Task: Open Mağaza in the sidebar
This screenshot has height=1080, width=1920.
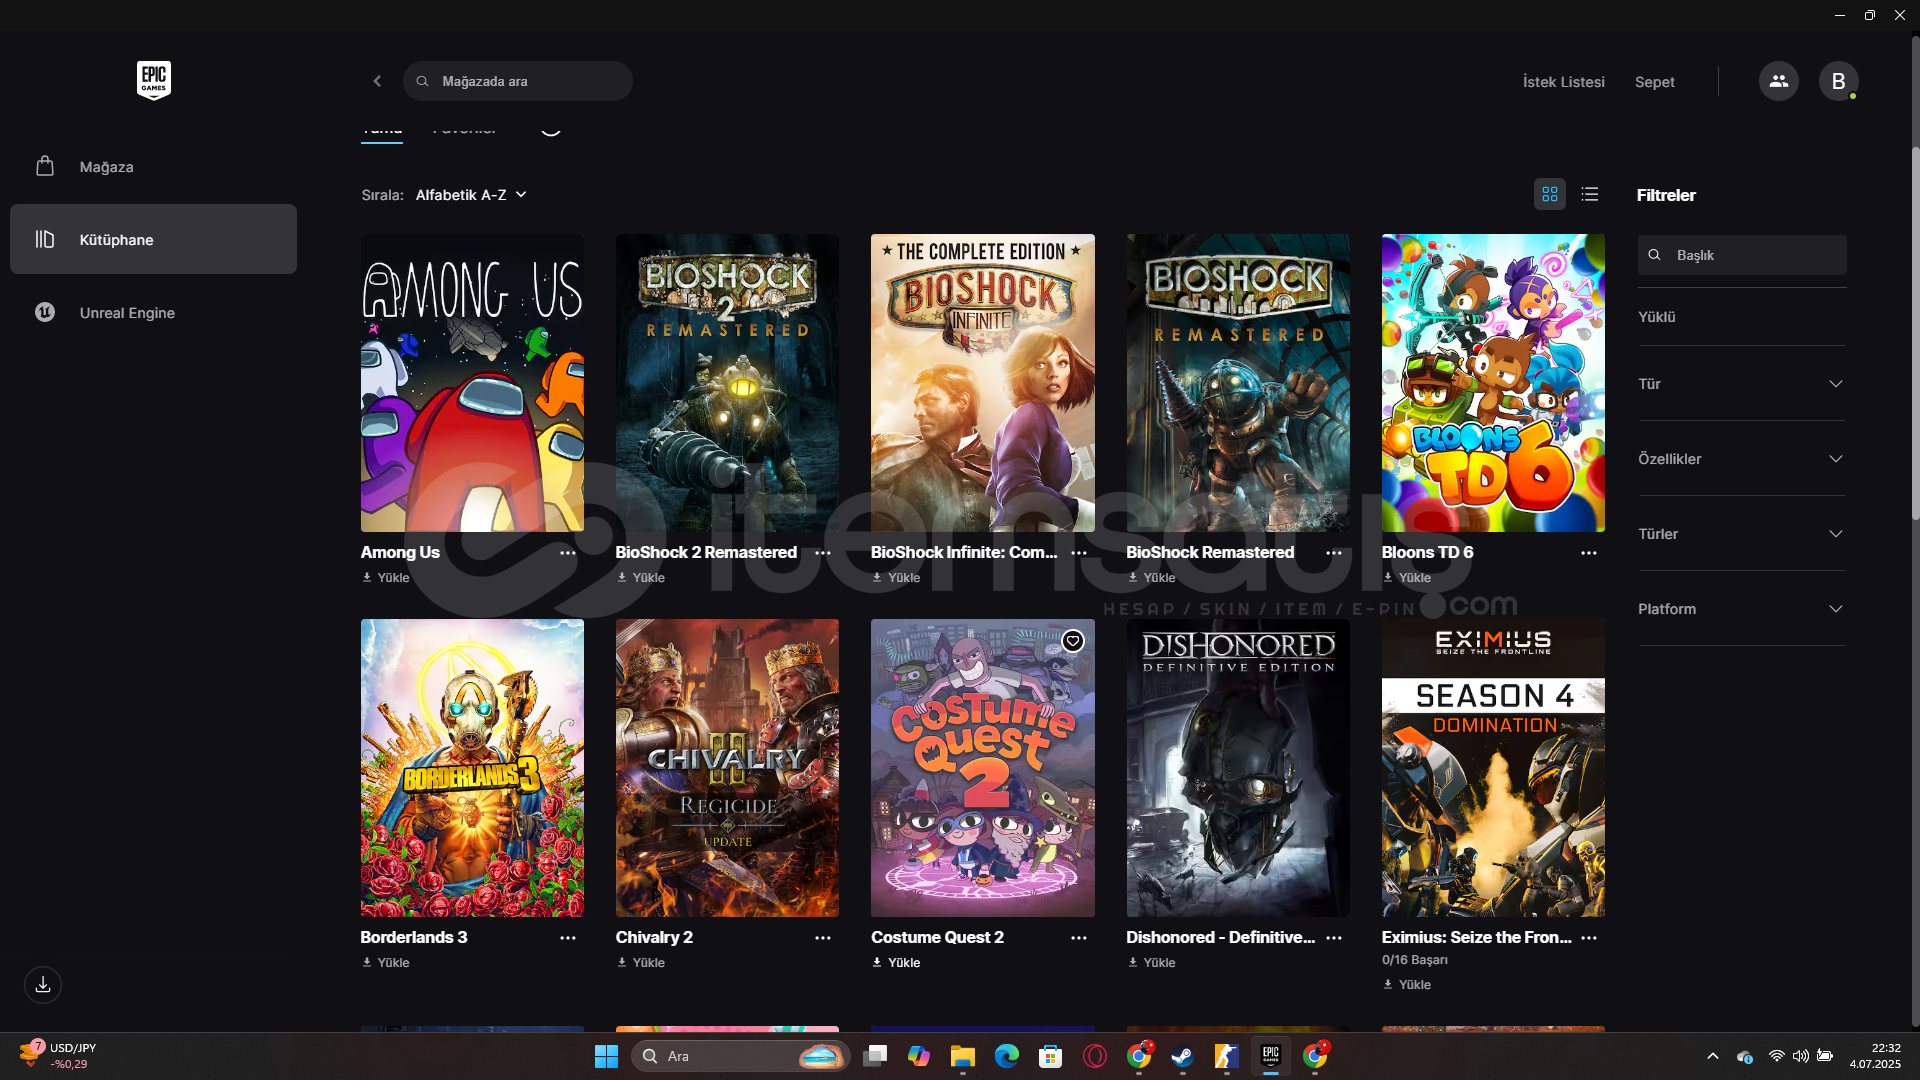Action: pos(153,167)
